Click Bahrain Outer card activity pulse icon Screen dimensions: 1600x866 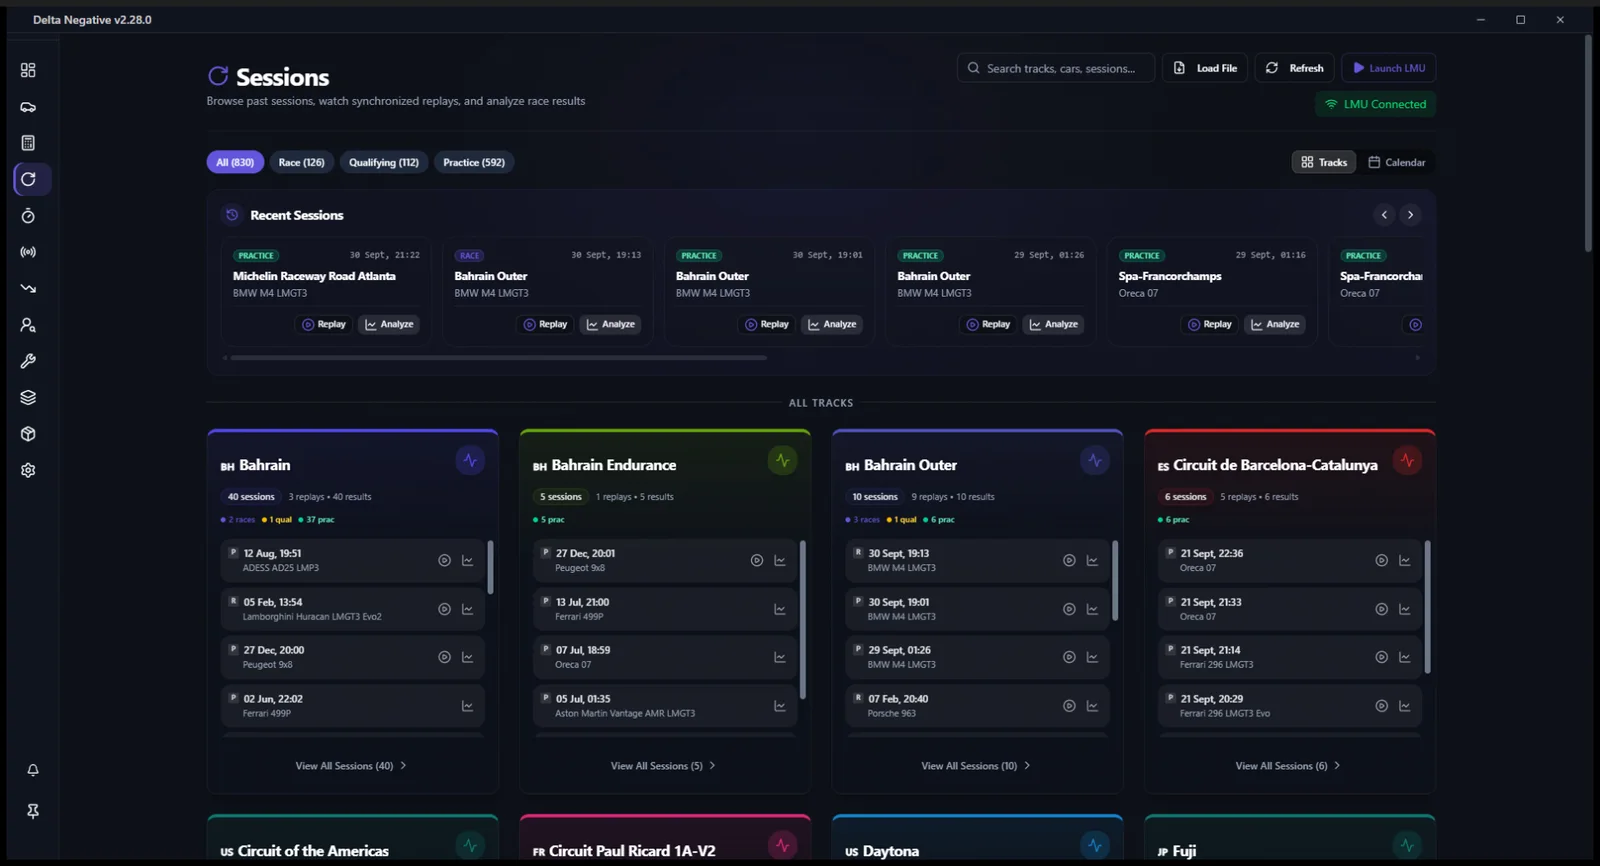1095,461
